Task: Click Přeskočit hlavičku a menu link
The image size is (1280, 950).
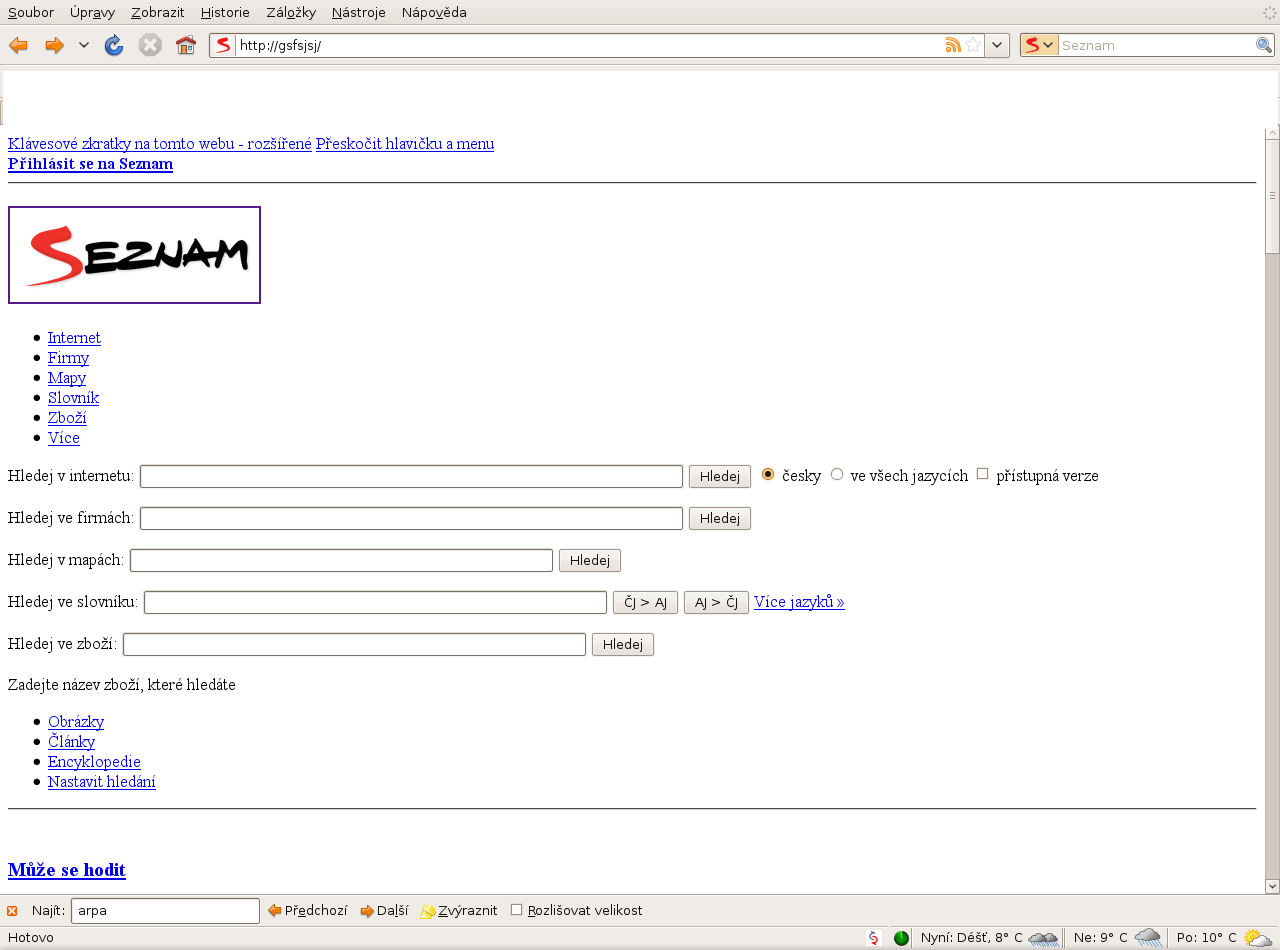Action: (405, 143)
